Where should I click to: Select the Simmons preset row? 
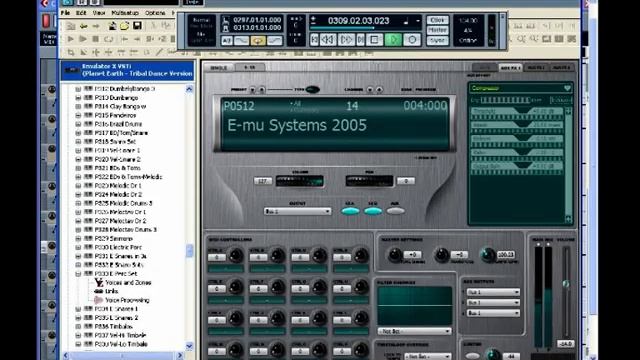pos(113,238)
